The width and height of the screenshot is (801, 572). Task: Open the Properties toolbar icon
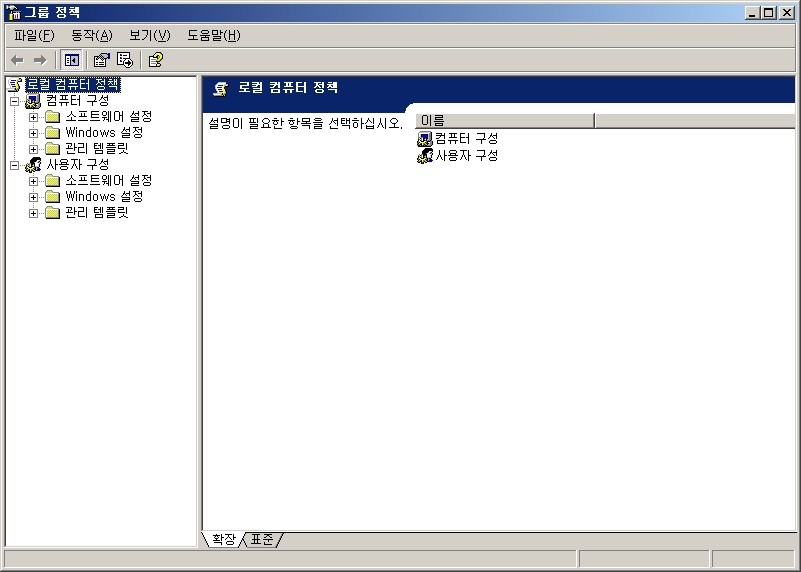tap(102, 60)
